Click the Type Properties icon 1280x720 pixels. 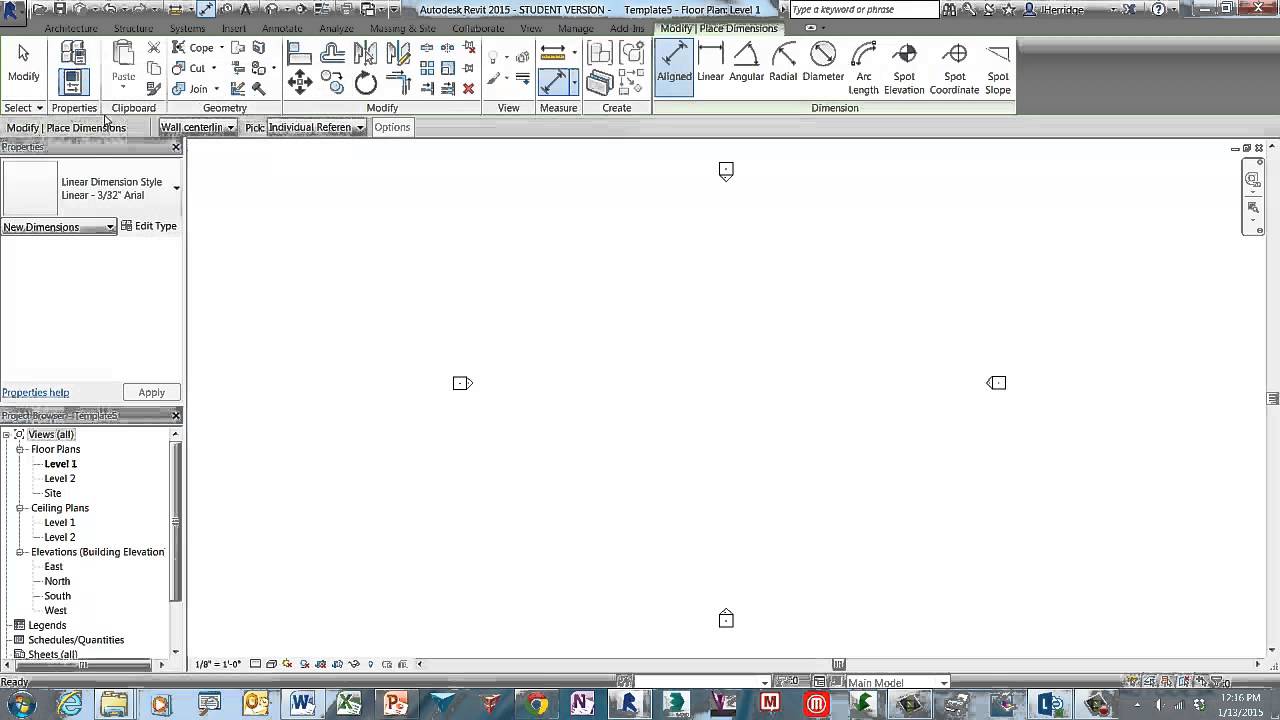click(x=73, y=53)
